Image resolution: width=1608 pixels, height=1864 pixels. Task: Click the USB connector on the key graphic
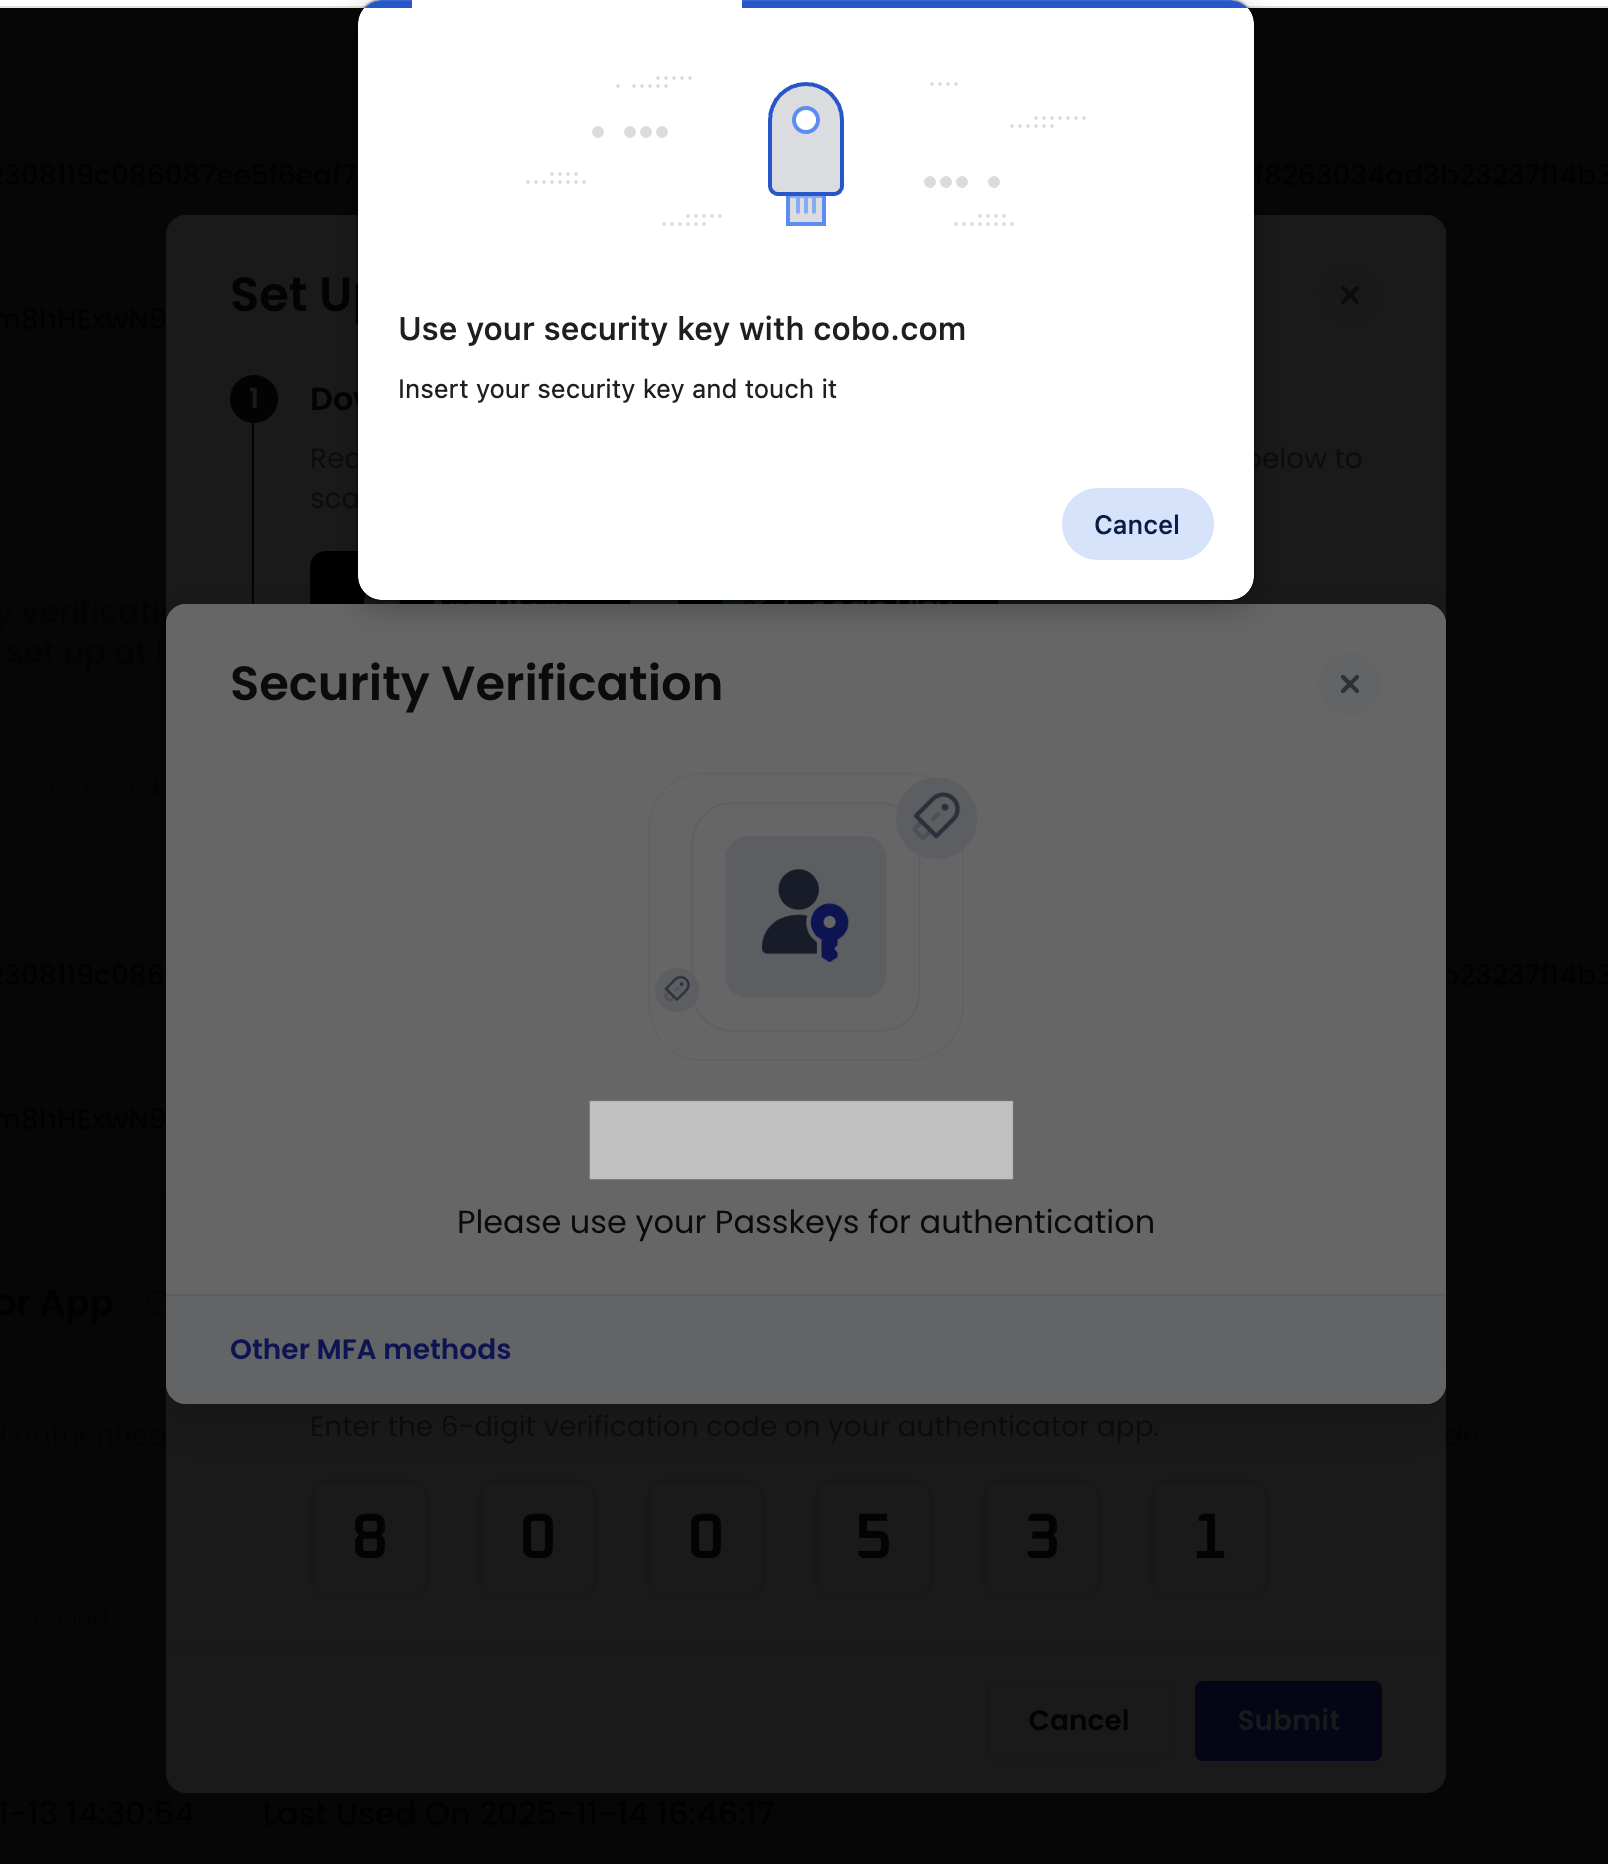[805, 210]
